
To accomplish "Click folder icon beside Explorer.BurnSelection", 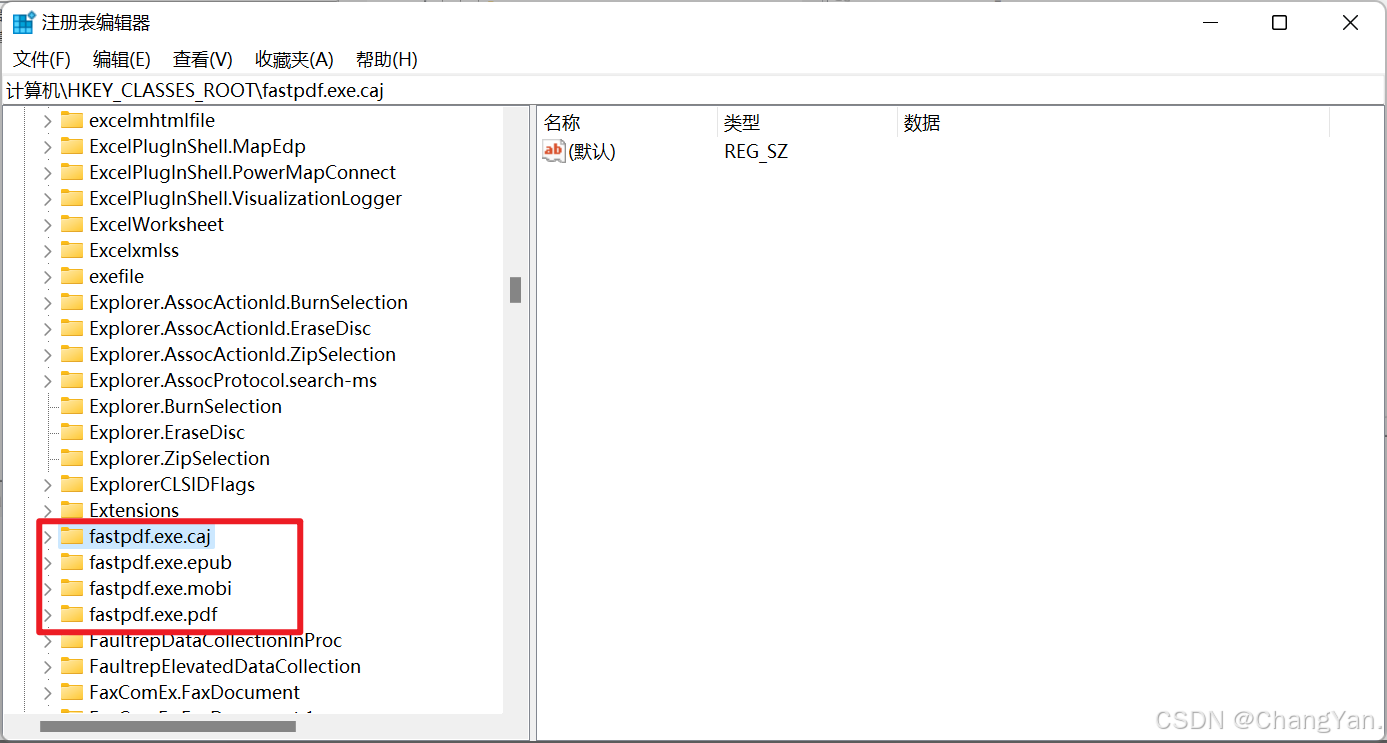I will click(72, 406).
